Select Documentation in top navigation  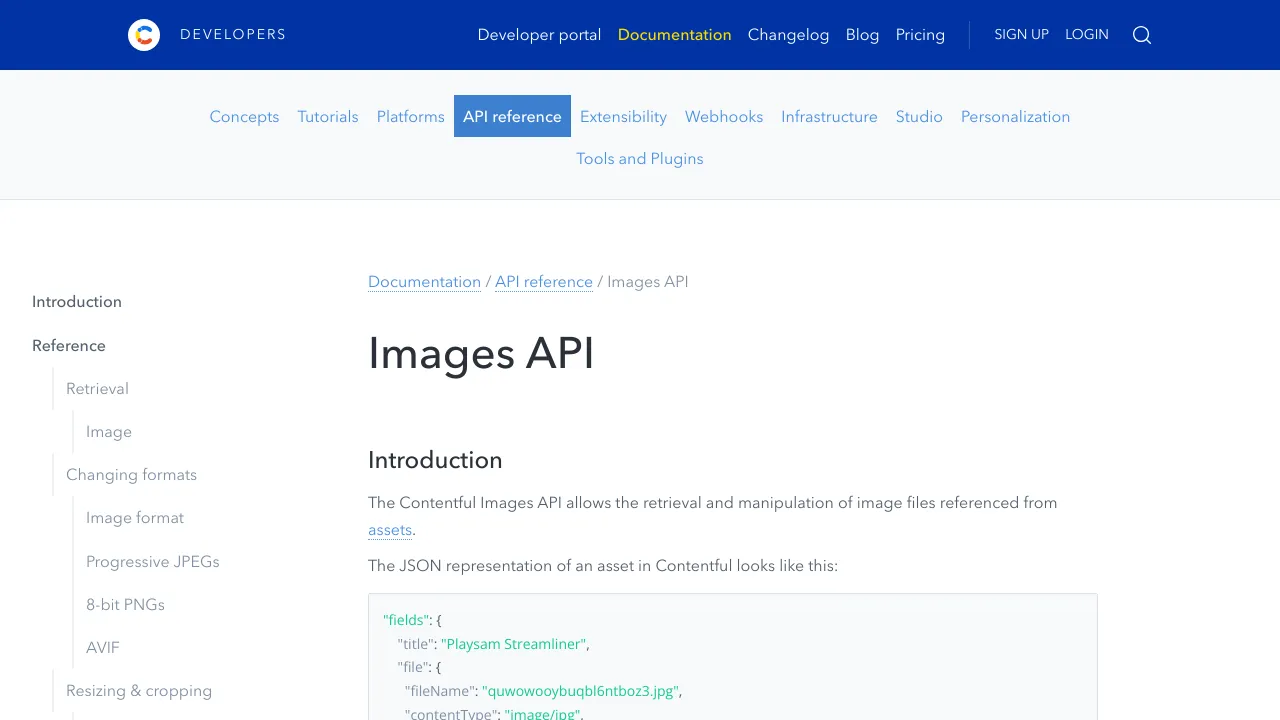tap(675, 35)
